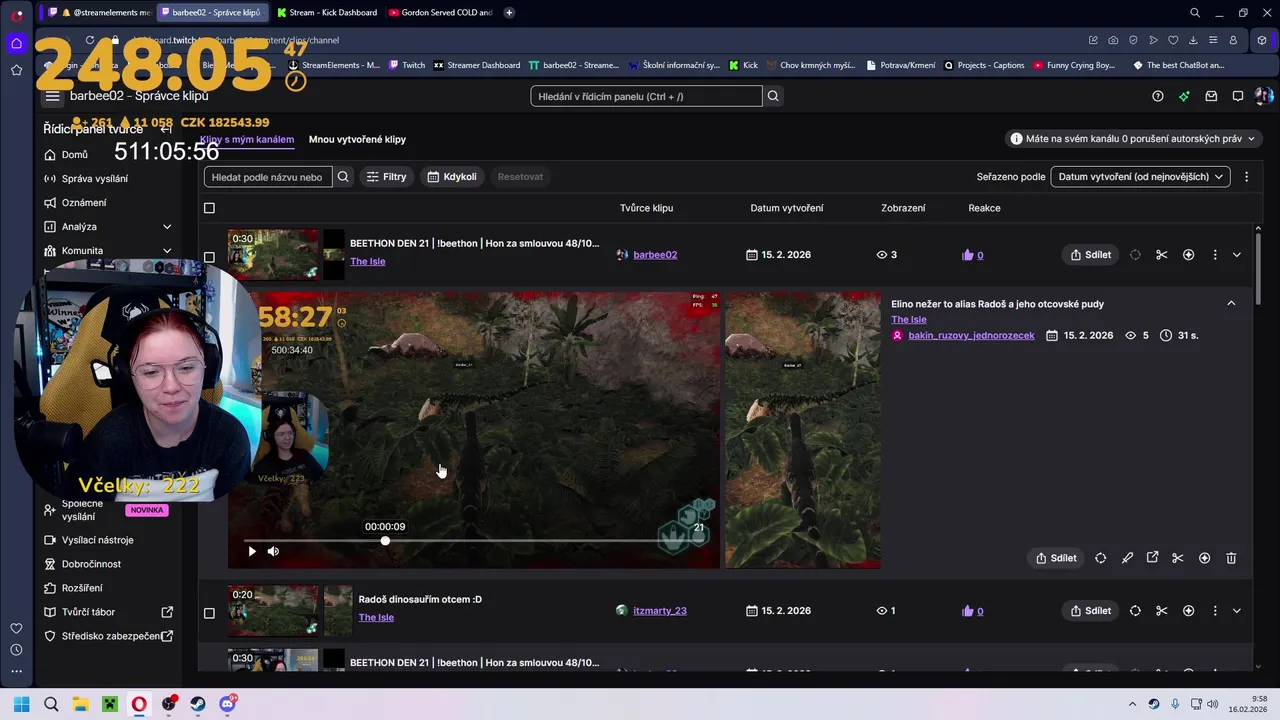Tick checkbox for BEETHON DEN 21 clip

tap(209, 257)
